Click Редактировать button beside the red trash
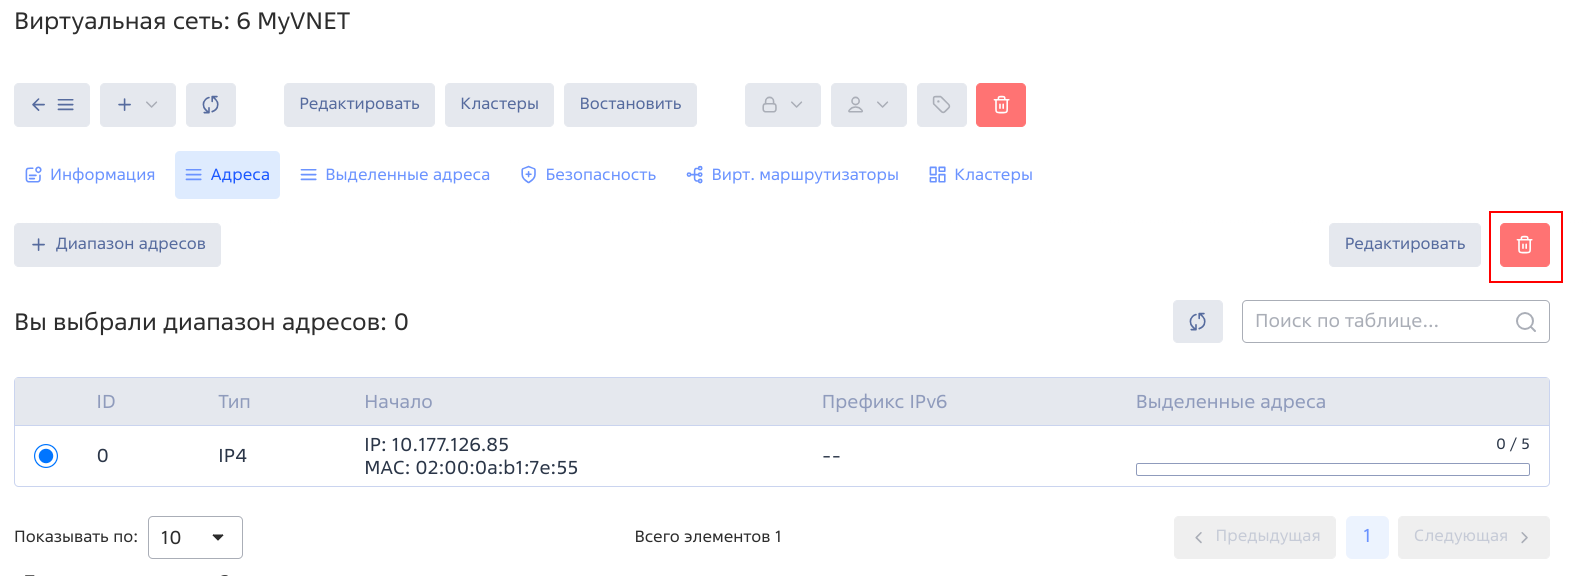1592x576 pixels. (1404, 245)
